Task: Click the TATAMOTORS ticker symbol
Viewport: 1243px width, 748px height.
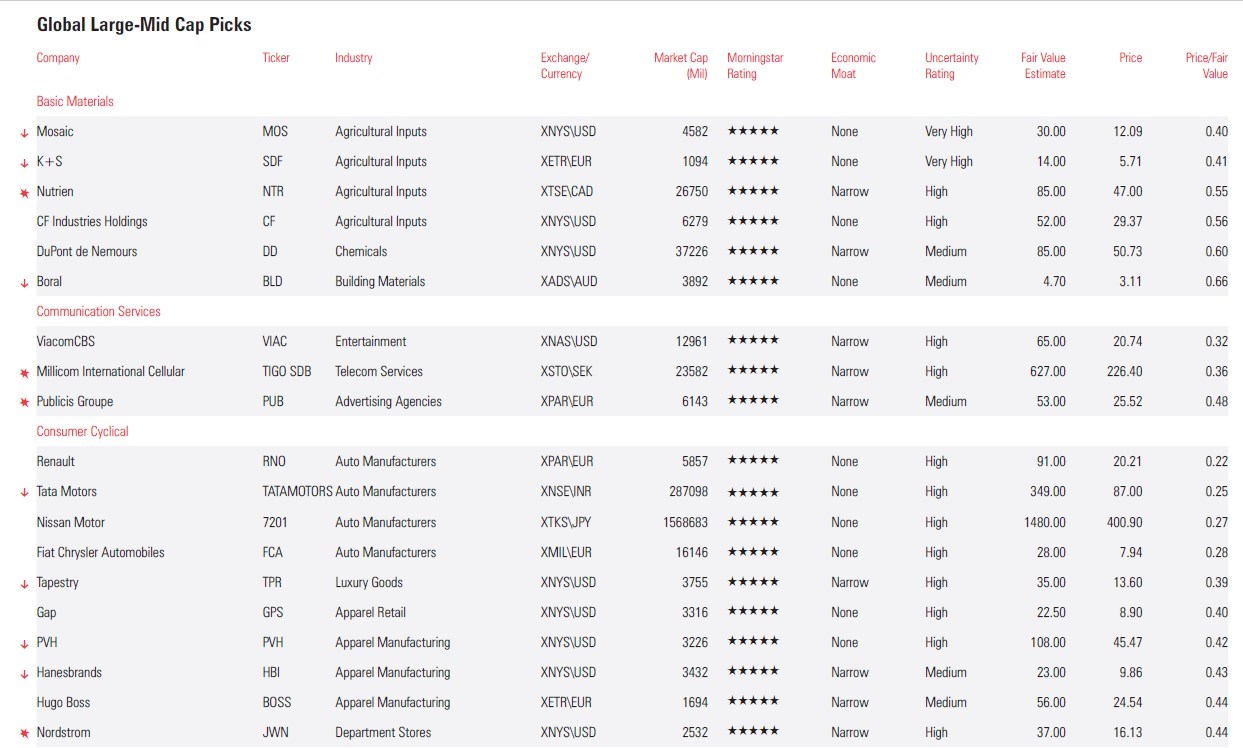Action: [297, 491]
